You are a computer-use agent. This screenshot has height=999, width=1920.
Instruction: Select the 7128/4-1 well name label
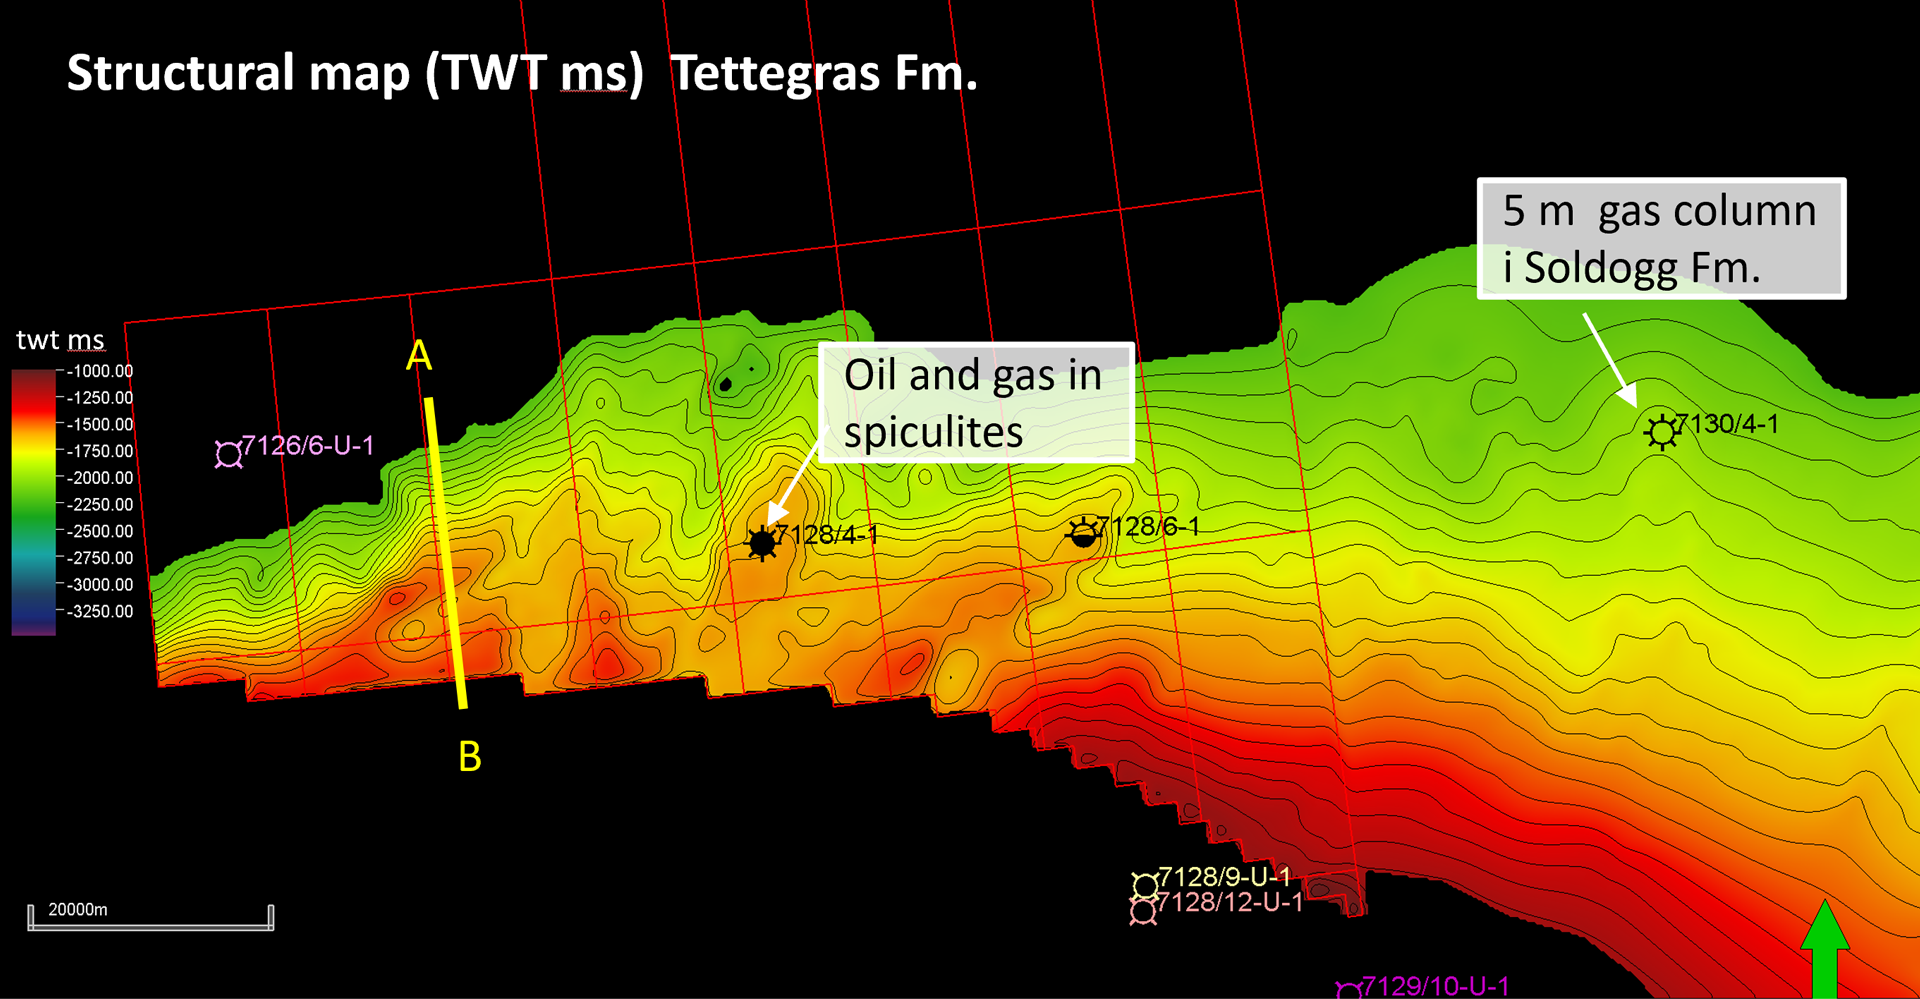click(x=827, y=535)
